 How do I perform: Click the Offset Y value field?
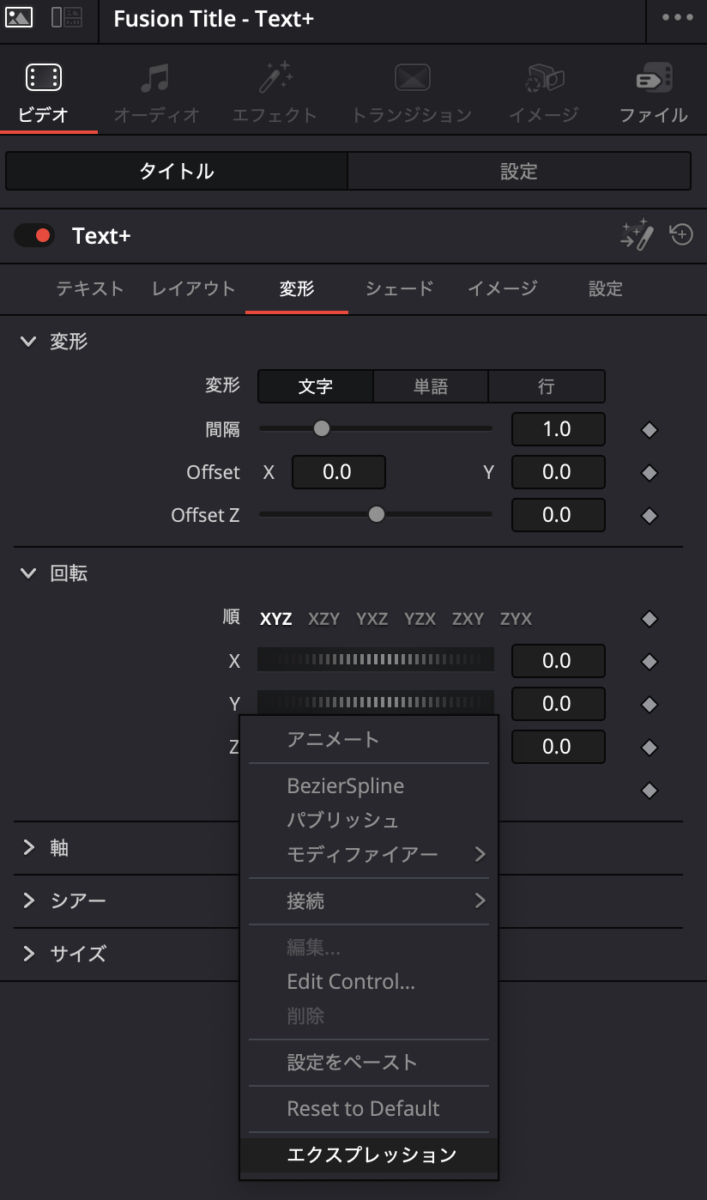click(x=558, y=472)
